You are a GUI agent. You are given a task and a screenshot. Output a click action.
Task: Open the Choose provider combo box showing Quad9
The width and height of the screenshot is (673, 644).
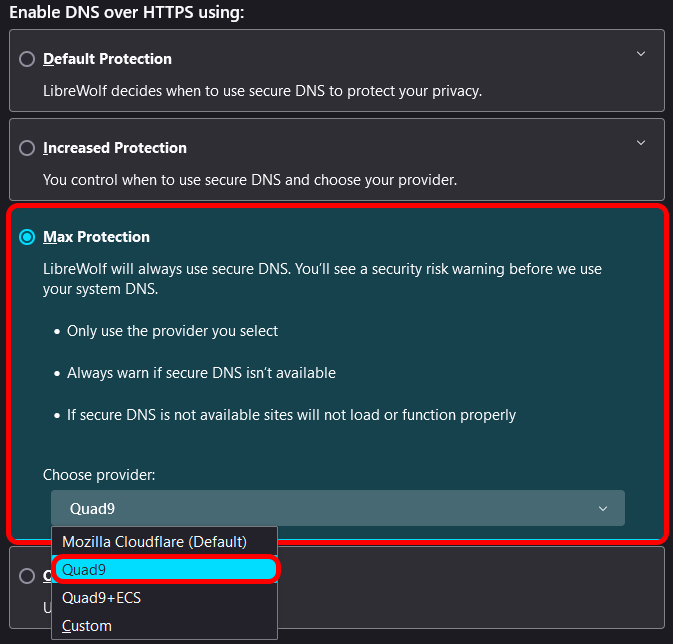(x=338, y=508)
